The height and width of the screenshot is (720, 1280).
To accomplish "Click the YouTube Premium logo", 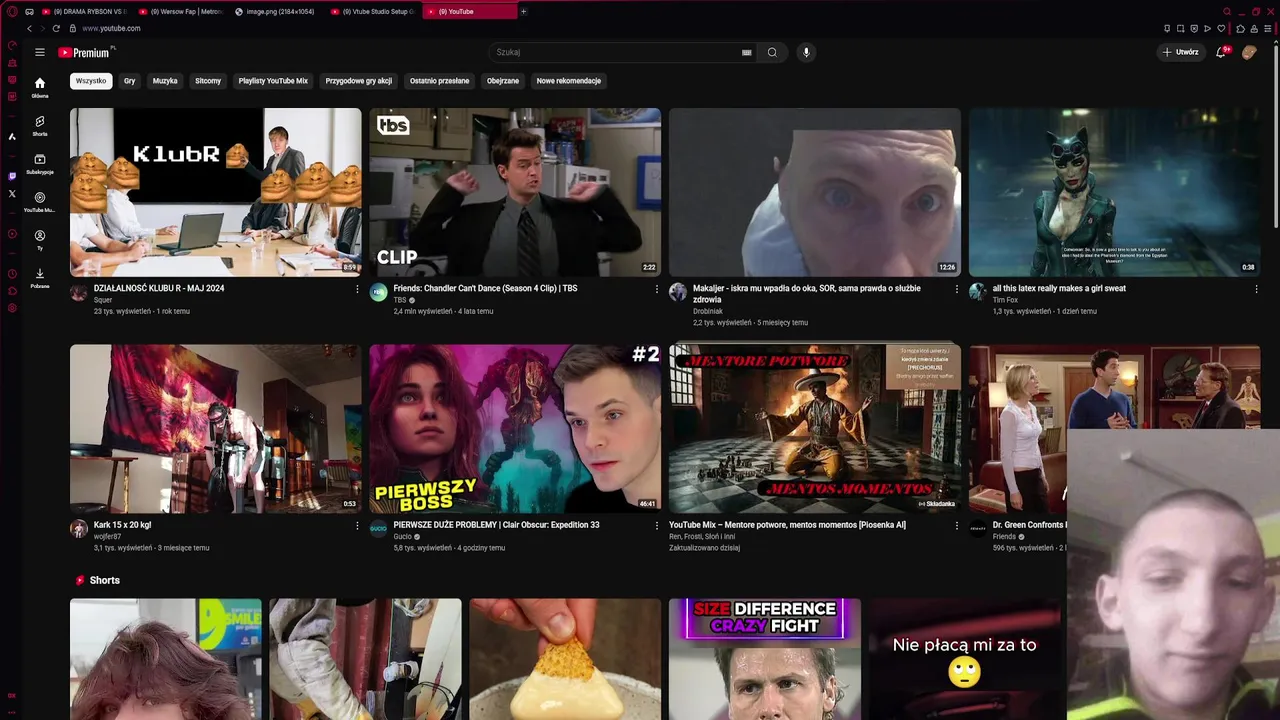I will [x=86, y=52].
